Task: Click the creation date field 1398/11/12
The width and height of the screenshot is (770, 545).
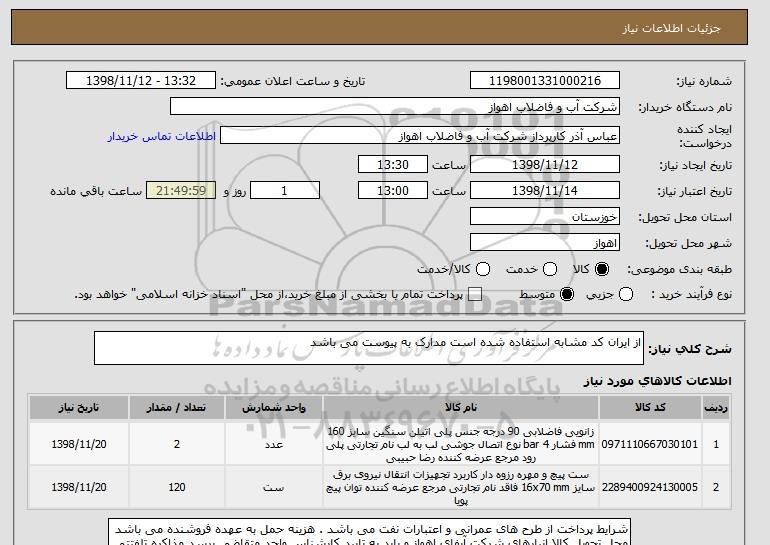Action: pyautogui.click(x=545, y=164)
